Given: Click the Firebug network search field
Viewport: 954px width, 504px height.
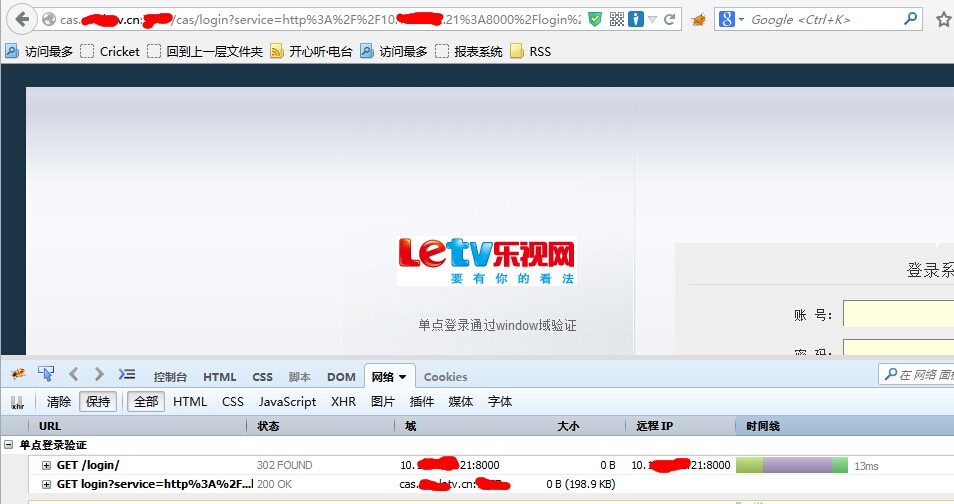Looking at the screenshot, I should [917, 374].
